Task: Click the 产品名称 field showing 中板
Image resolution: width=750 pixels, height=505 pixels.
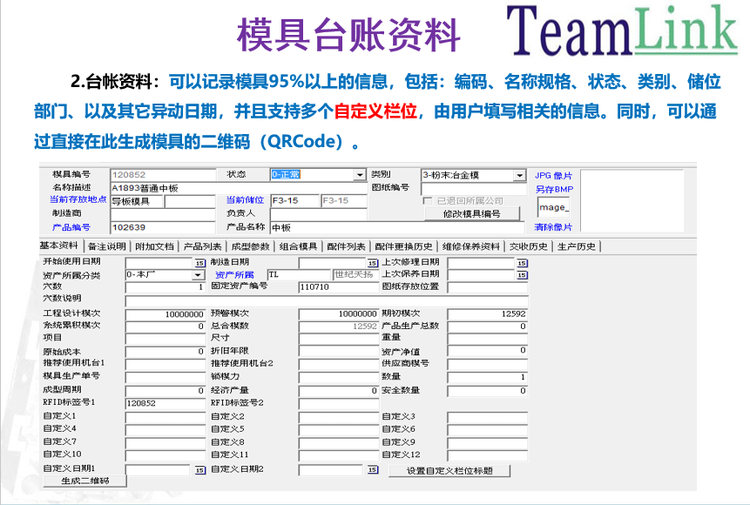Action: pos(399,228)
